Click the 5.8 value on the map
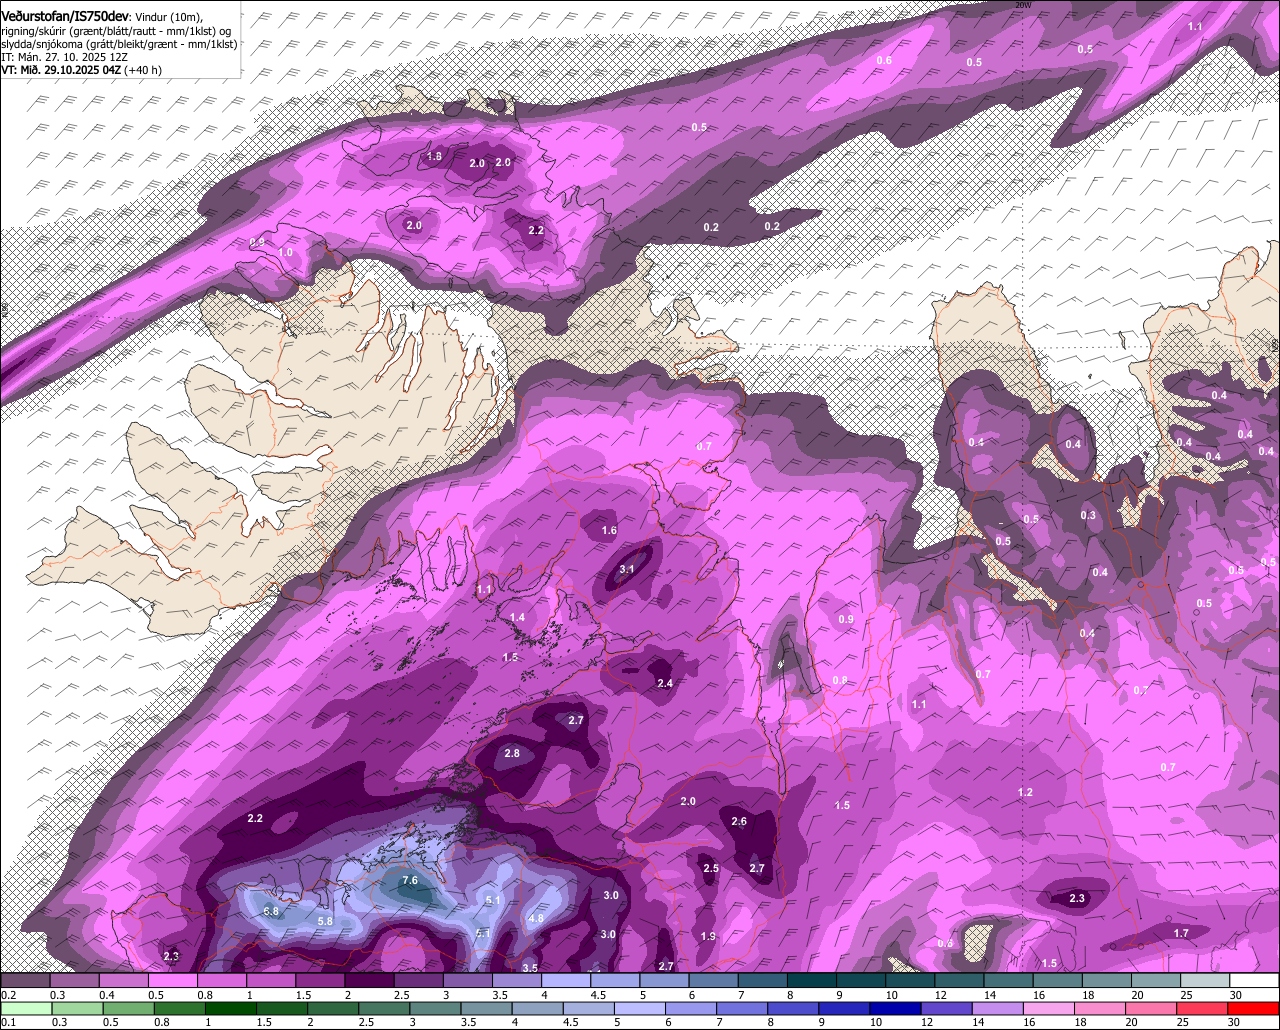This screenshot has width=1280, height=1030. [x=325, y=921]
